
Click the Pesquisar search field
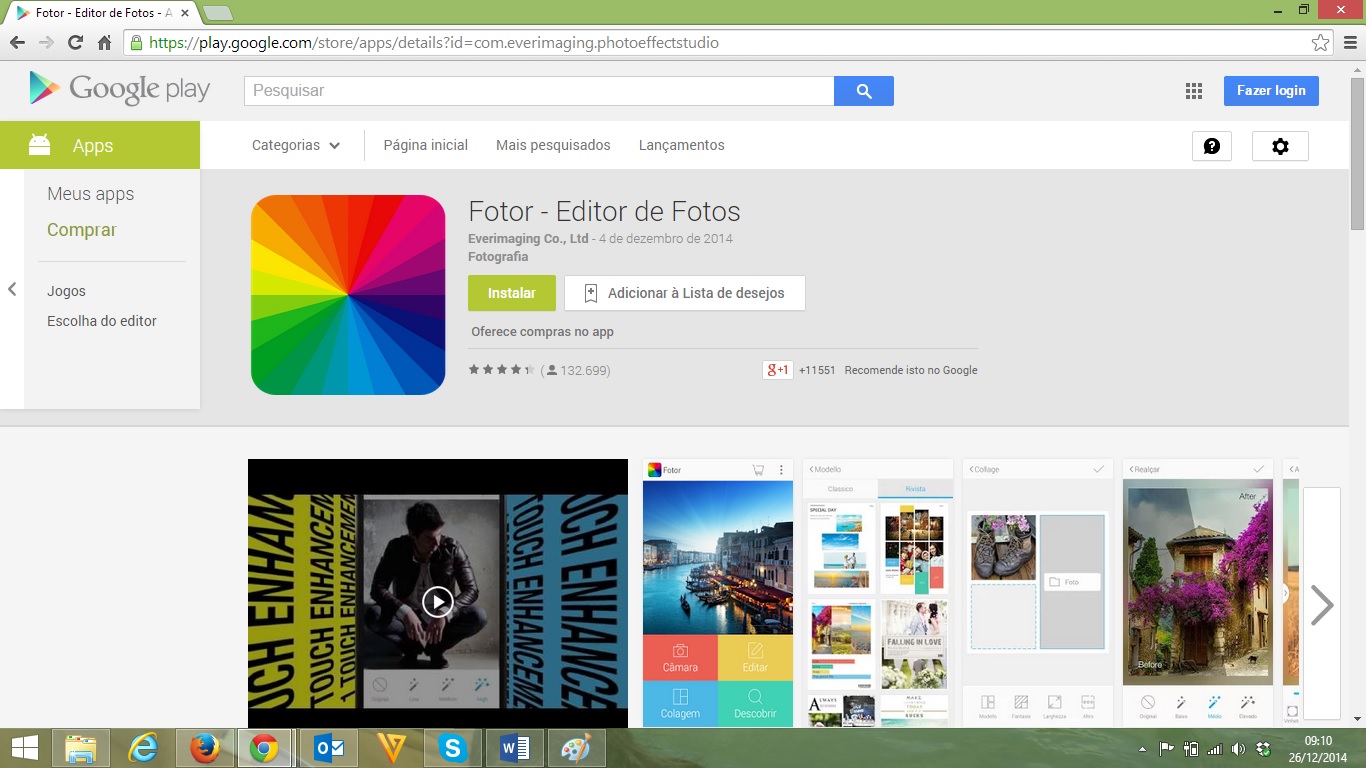click(x=538, y=91)
